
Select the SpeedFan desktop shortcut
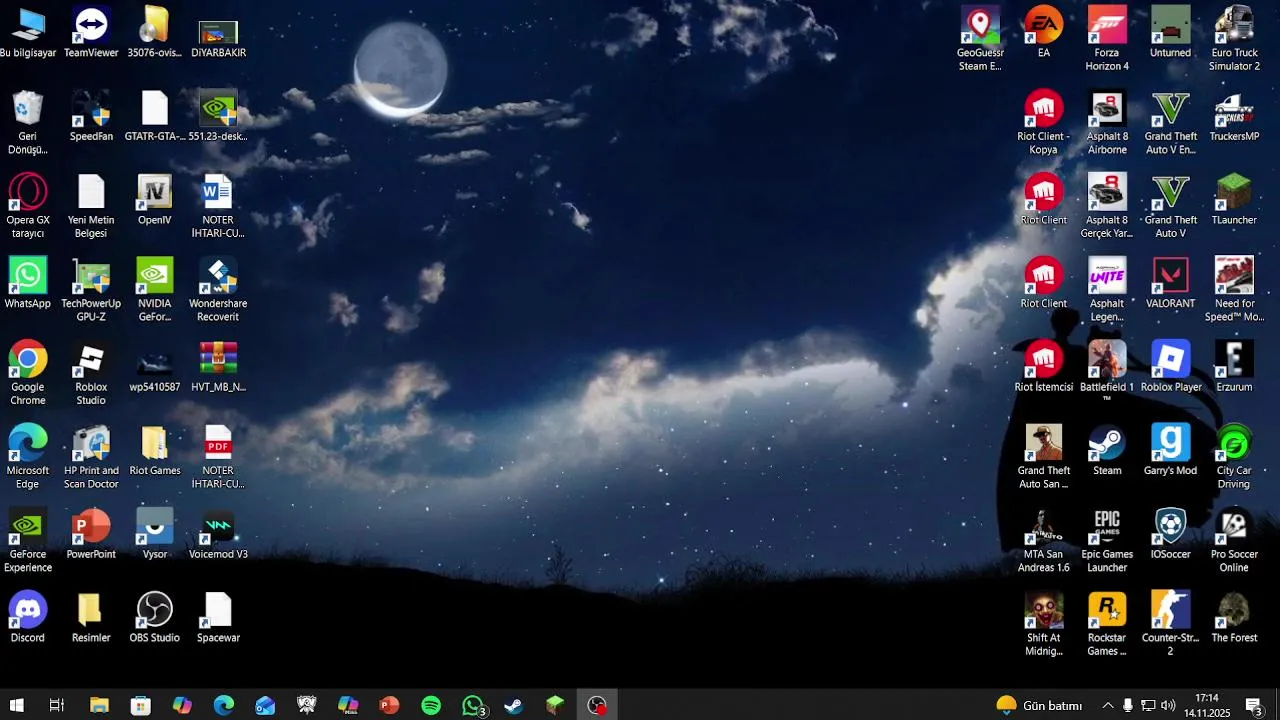[91, 116]
